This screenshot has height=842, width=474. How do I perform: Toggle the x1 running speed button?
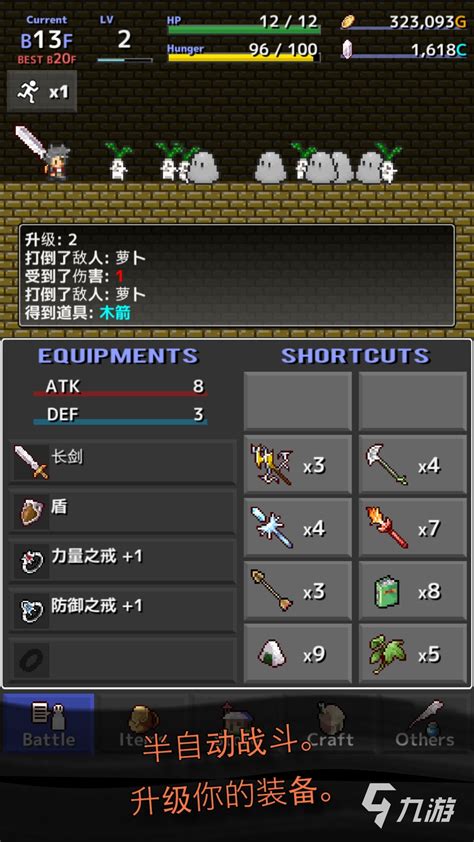tap(42, 91)
